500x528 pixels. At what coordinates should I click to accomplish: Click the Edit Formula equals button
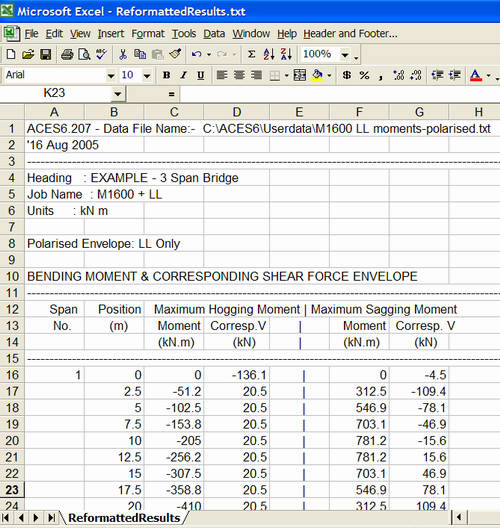171,94
